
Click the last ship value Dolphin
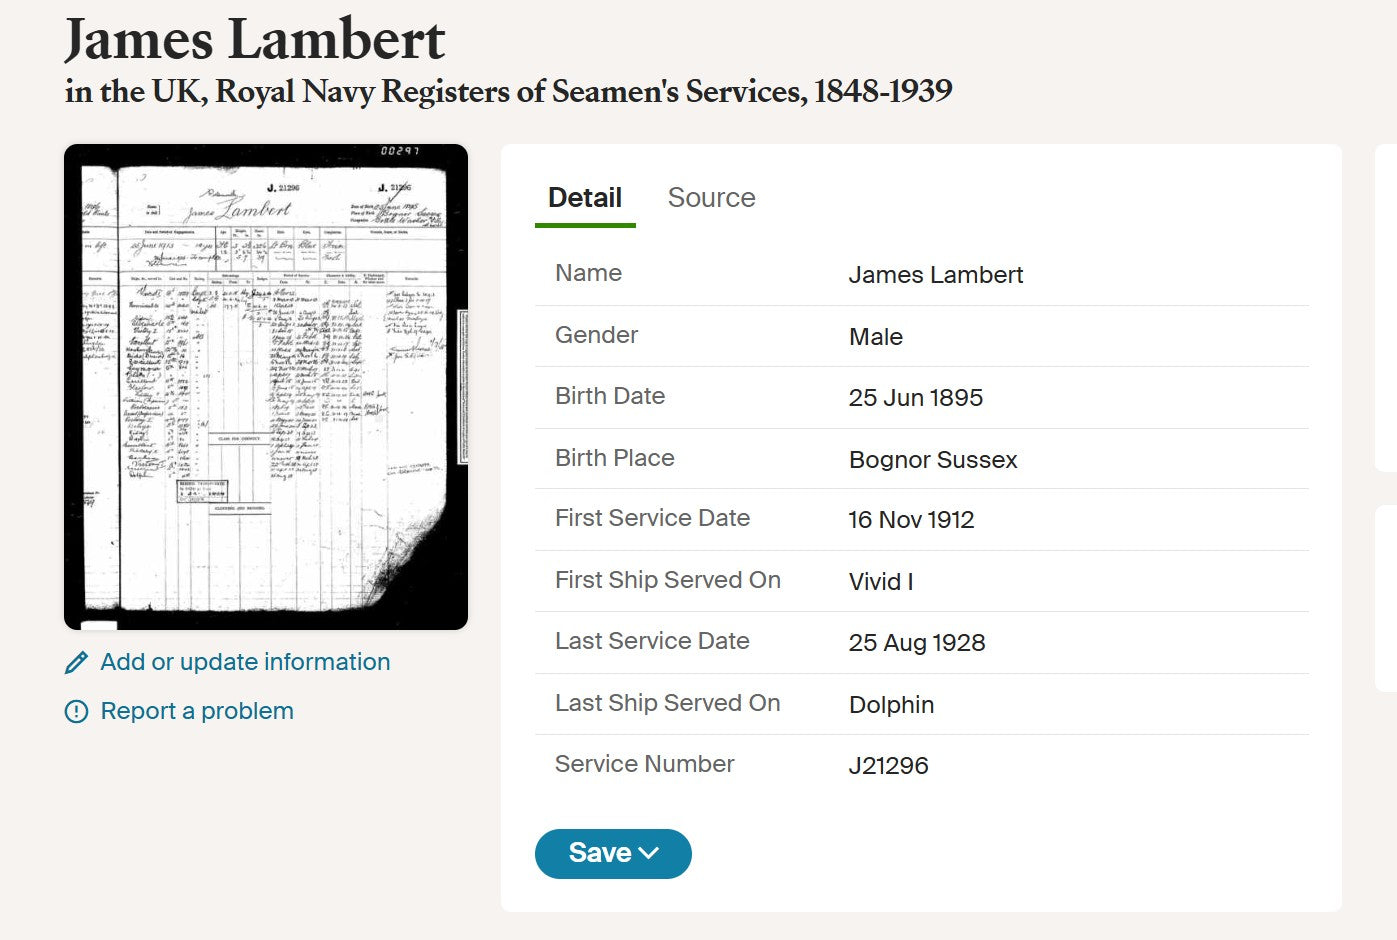891,705
